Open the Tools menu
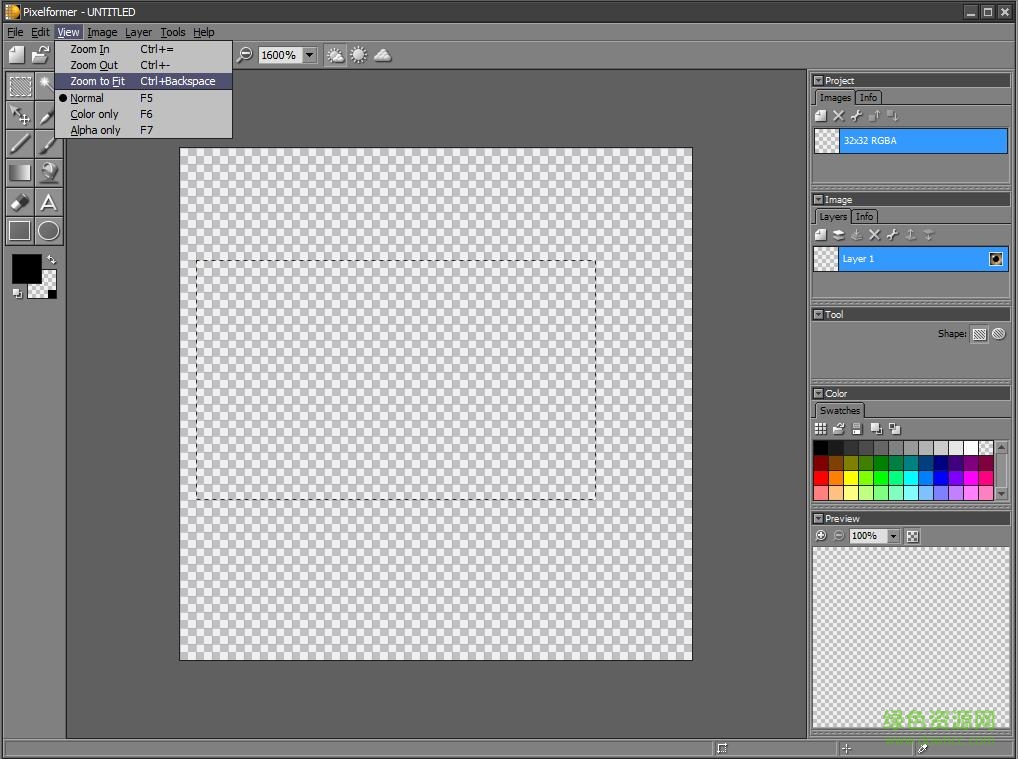The height and width of the screenshot is (759, 1018). 173,32
